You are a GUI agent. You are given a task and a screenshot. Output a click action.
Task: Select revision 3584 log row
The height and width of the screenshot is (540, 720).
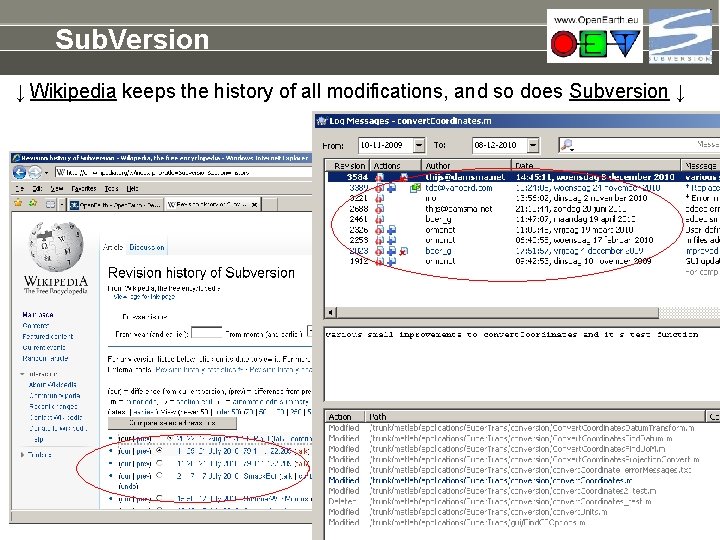point(523,177)
